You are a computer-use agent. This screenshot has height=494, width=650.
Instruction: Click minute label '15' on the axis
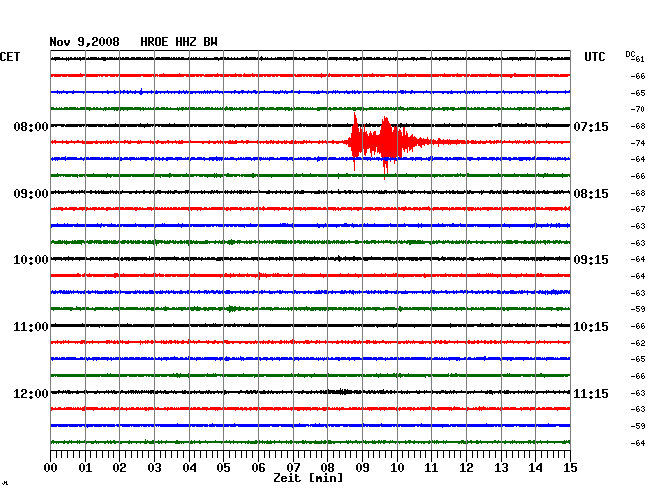point(570,468)
